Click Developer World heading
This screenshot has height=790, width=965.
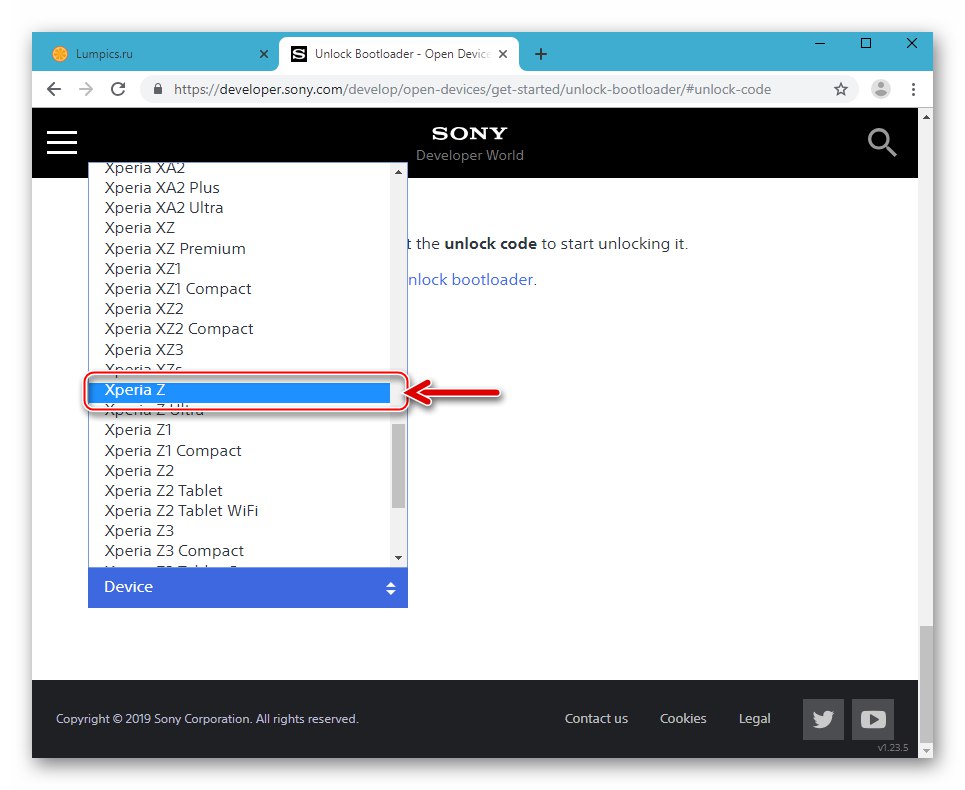pos(470,156)
